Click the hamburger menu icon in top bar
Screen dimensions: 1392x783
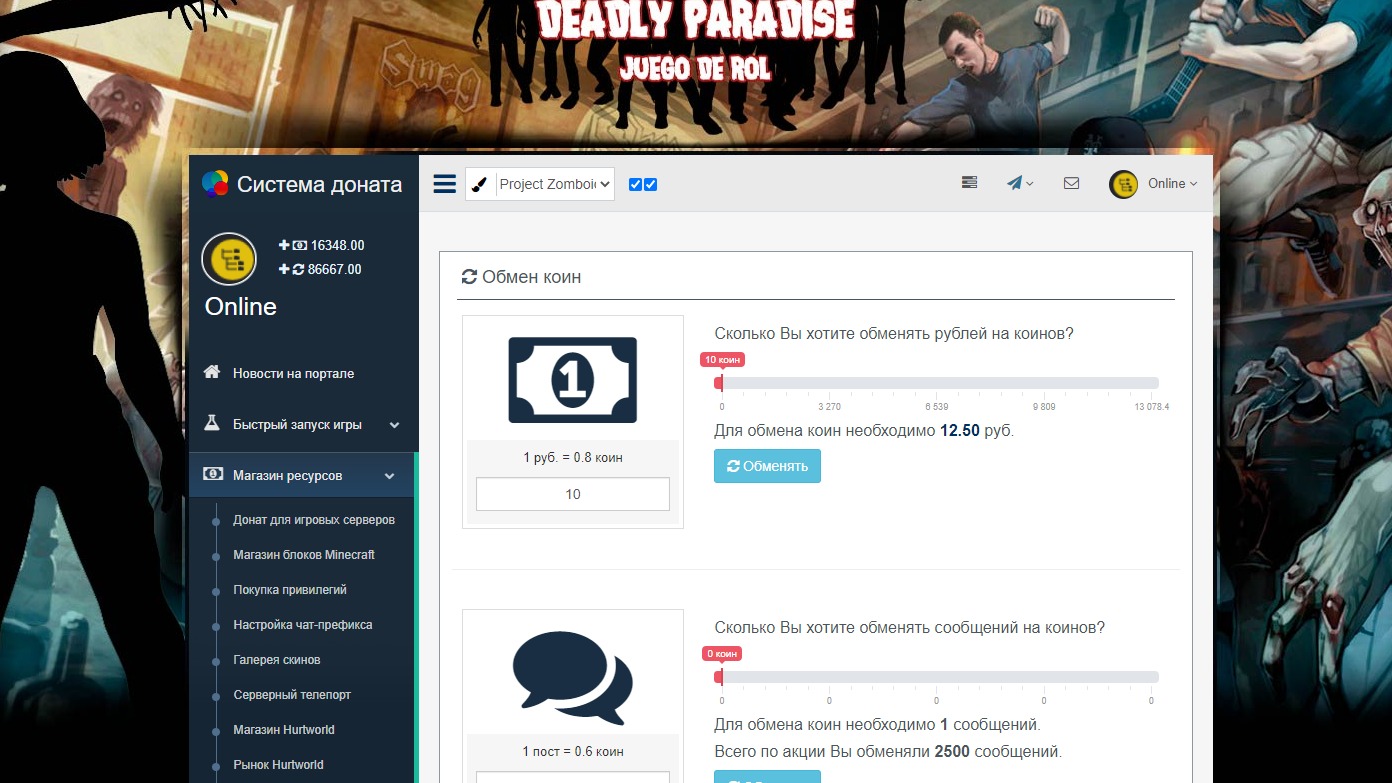[x=444, y=184]
